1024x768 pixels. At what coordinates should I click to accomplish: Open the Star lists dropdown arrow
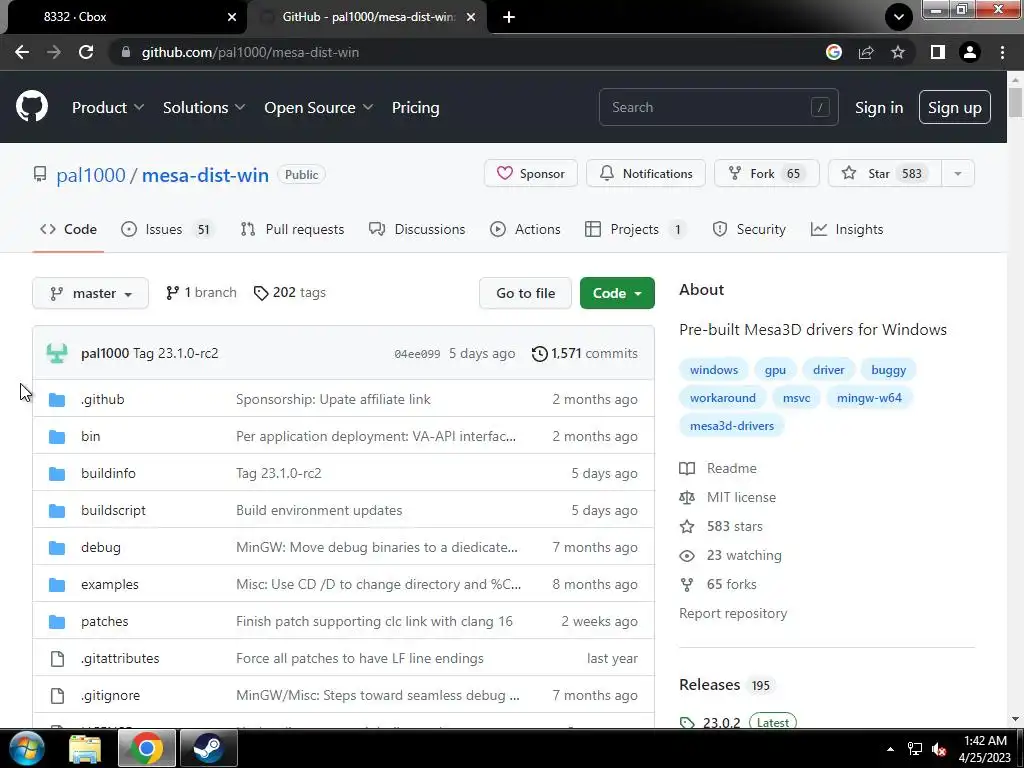tap(958, 174)
